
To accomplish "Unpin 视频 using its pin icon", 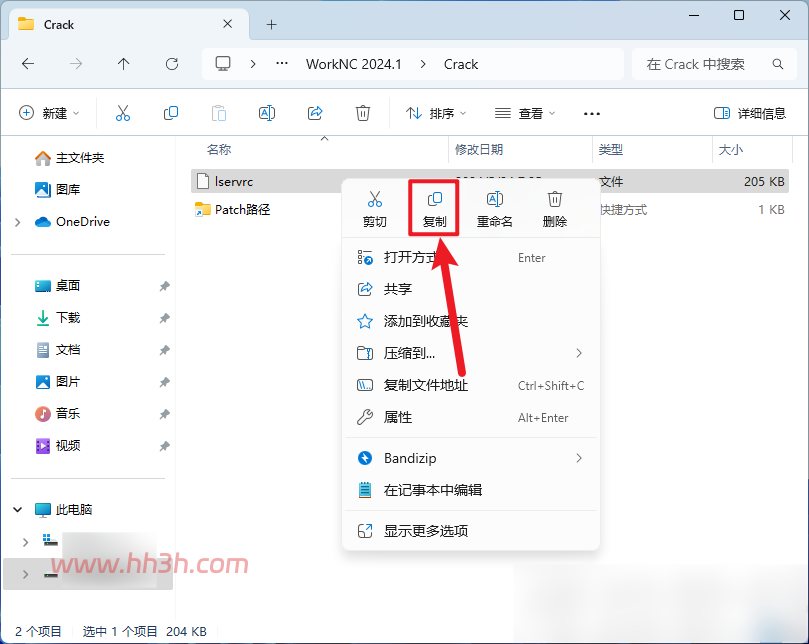I will pos(165,446).
